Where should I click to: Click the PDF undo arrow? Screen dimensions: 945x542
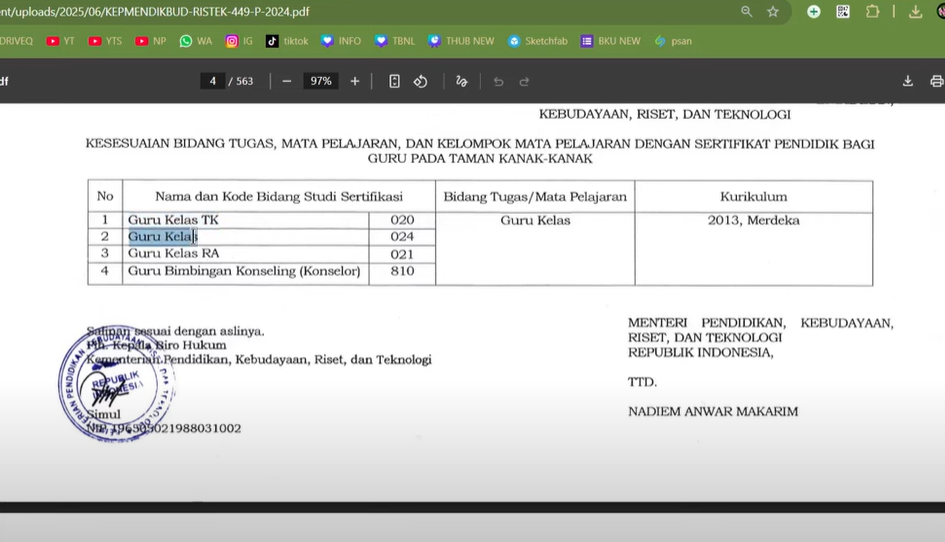[498, 81]
